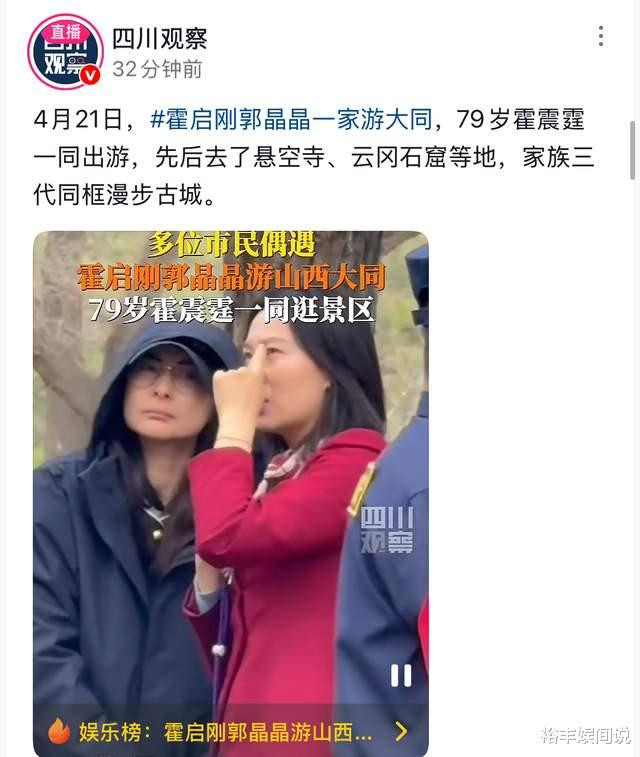Image resolution: width=640 pixels, height=757 pixels.
Task: Tap the flame icon on 娱乐榜 banner
Action: (x=59, y=731)
